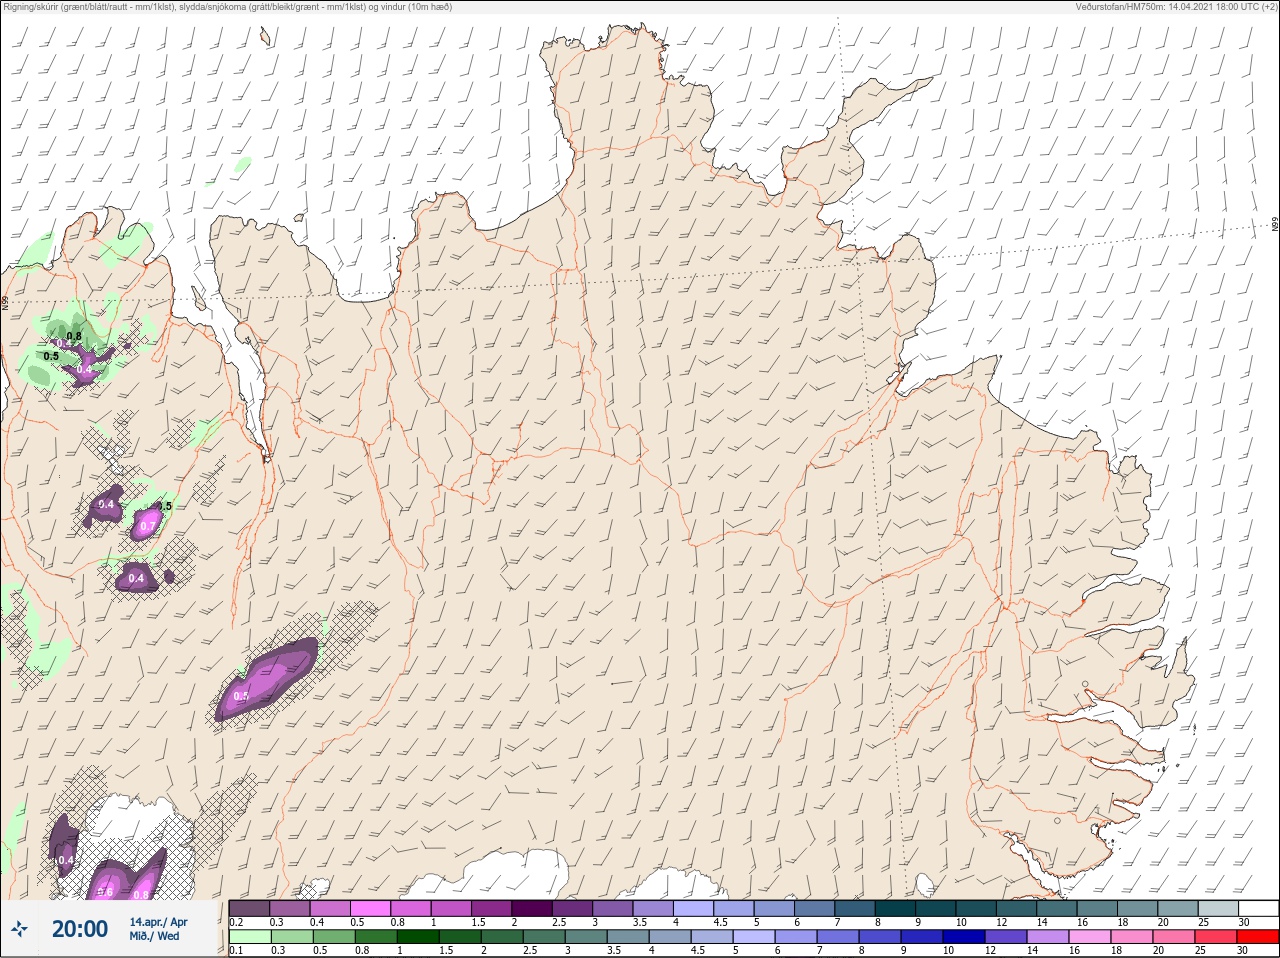Click the '0.7' precipitation value on the map
Viewport: 1280px width, 958px height.
(x=147, y=526)
